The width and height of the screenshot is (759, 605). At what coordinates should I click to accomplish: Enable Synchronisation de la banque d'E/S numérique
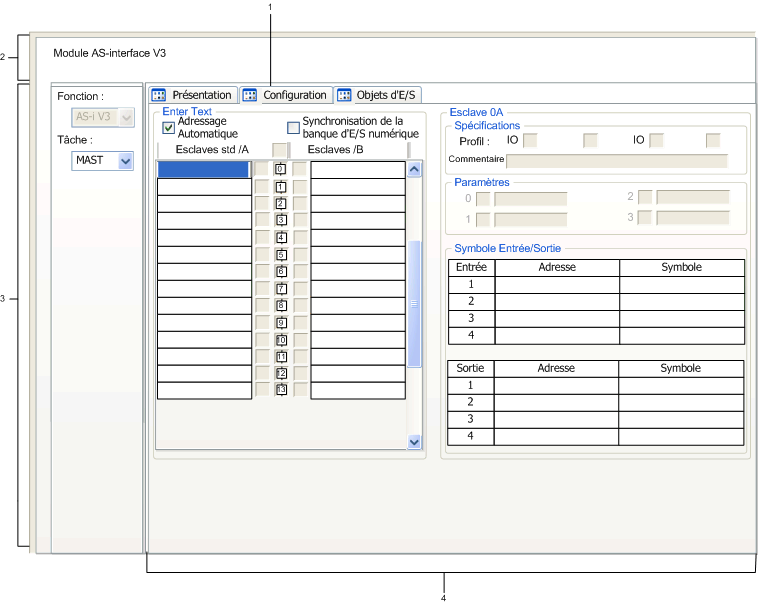tap(293, 128)
